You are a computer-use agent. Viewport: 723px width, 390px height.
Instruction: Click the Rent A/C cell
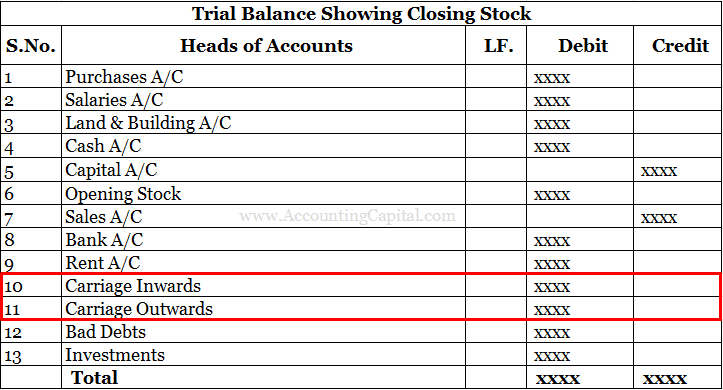102,263
